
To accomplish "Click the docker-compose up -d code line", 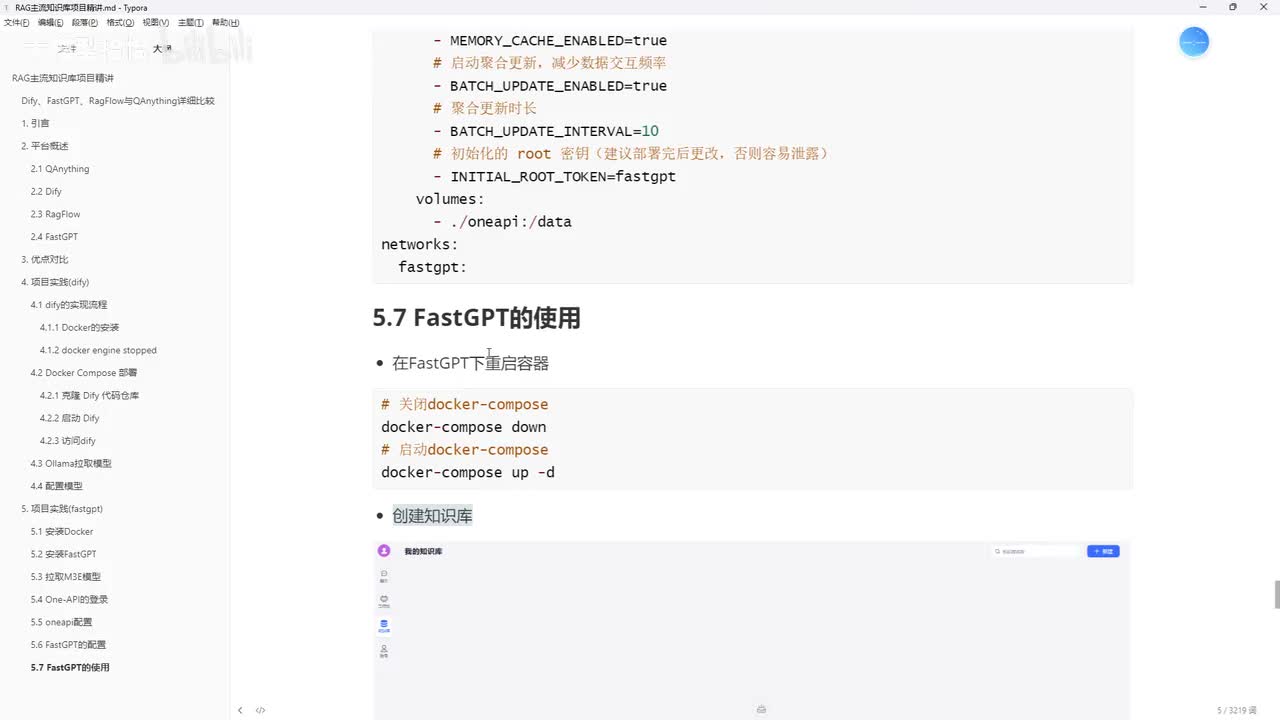I will click(468, 472).
